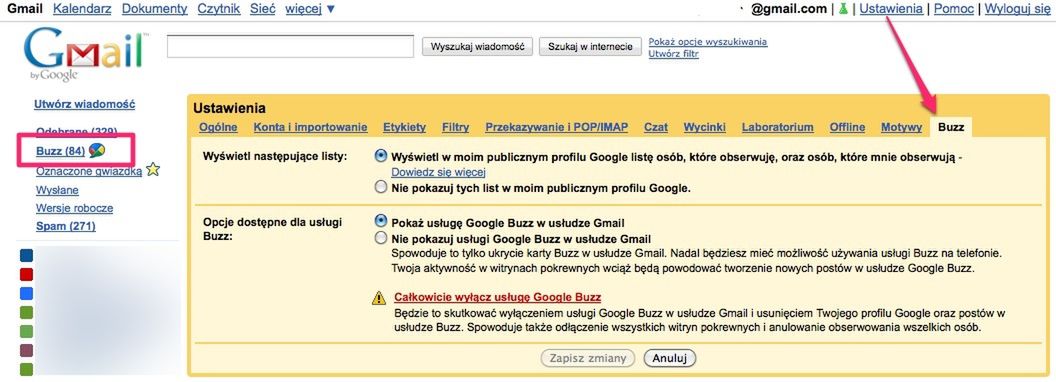Image resolution: width=1056 pixels, height=382 pixels.
Task: Click 'Utwórz wiadomość' to compose mail
Action: pos(84,104)
